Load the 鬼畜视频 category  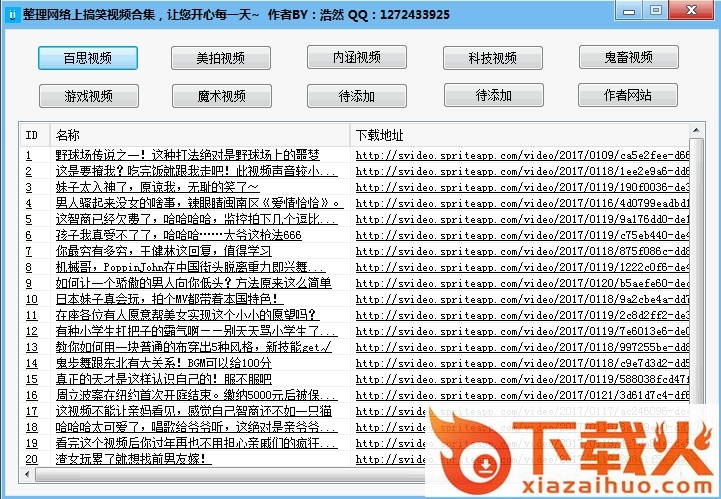click(x=628, y=58)
